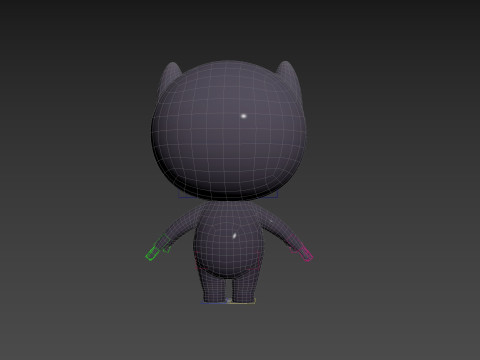
Task: Select the ear beside the green-controlled arm
Action: pyautogui.click(x=170, y=77)
